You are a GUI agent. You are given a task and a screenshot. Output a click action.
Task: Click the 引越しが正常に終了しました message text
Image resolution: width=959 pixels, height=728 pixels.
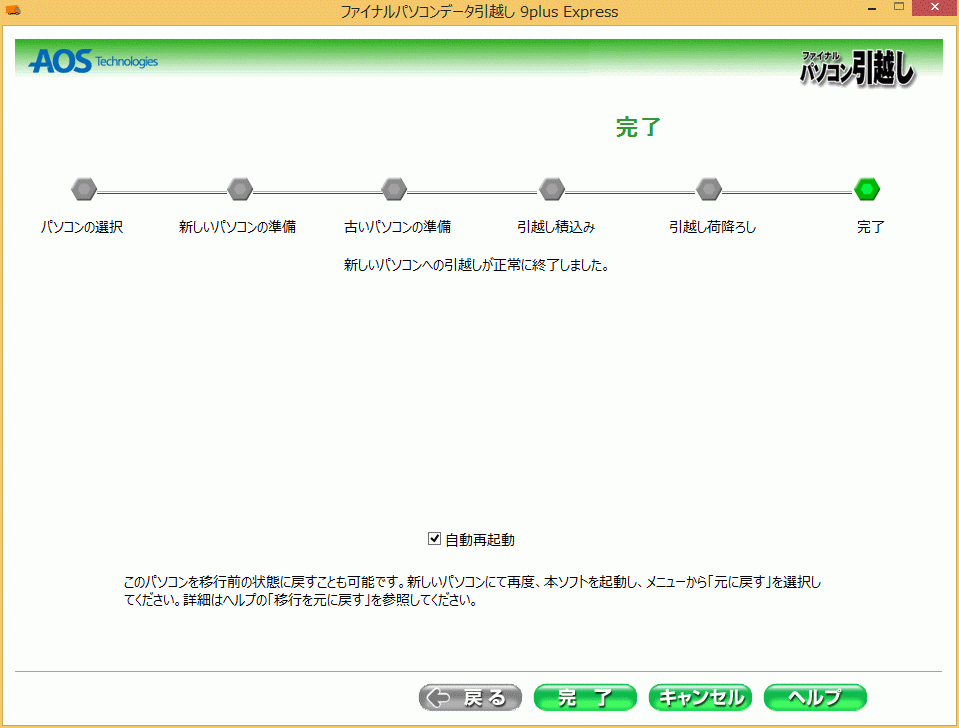pos(476,266)
